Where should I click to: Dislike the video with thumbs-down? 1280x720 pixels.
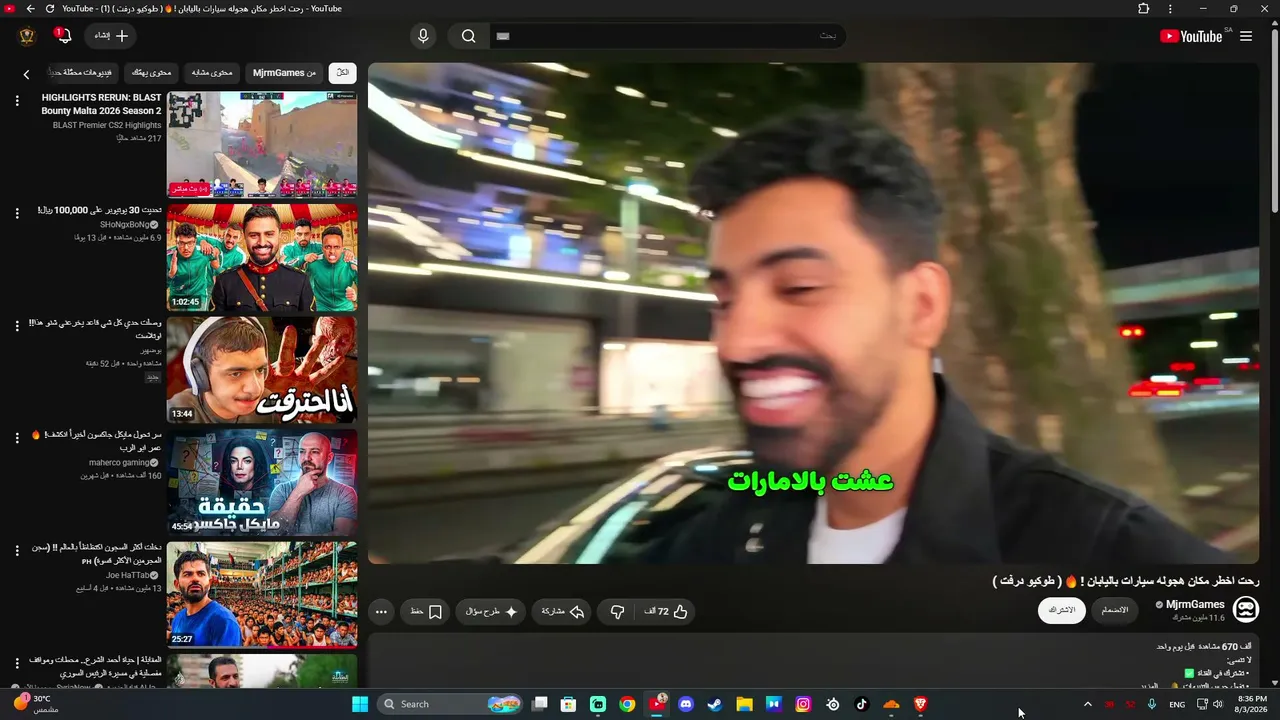(x=618, y=611)
